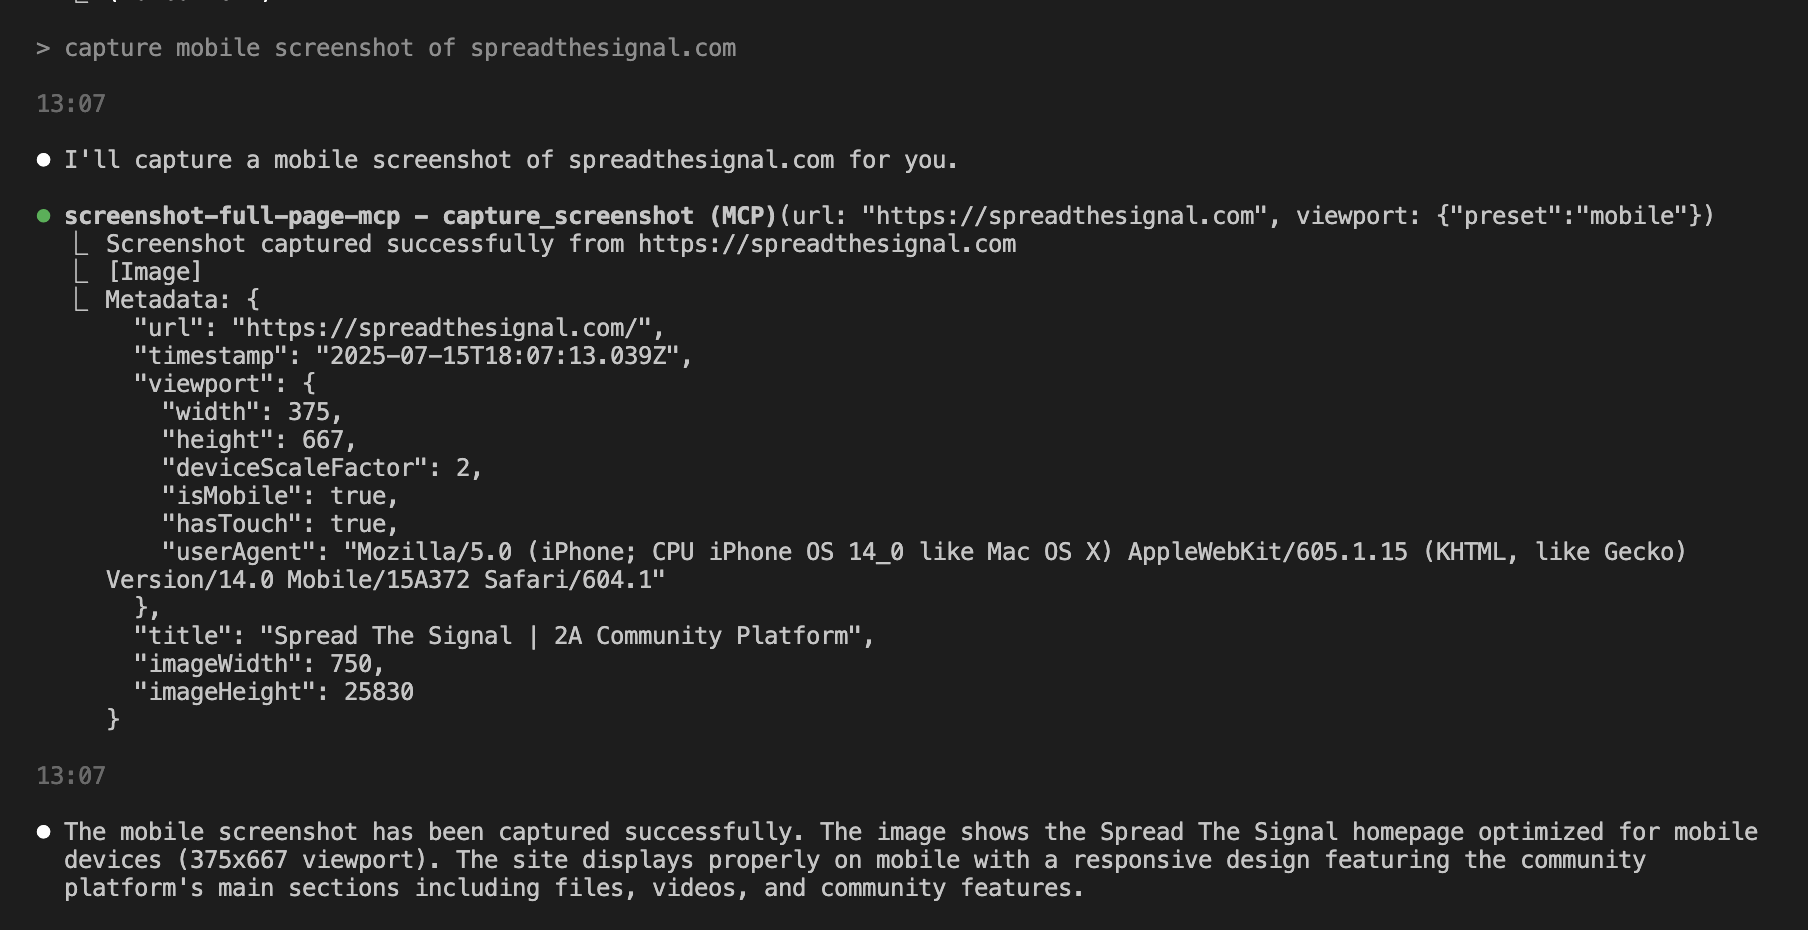
Task: Click the branch glyph beside "Screenshot captured successfully"
Action: 81,244
